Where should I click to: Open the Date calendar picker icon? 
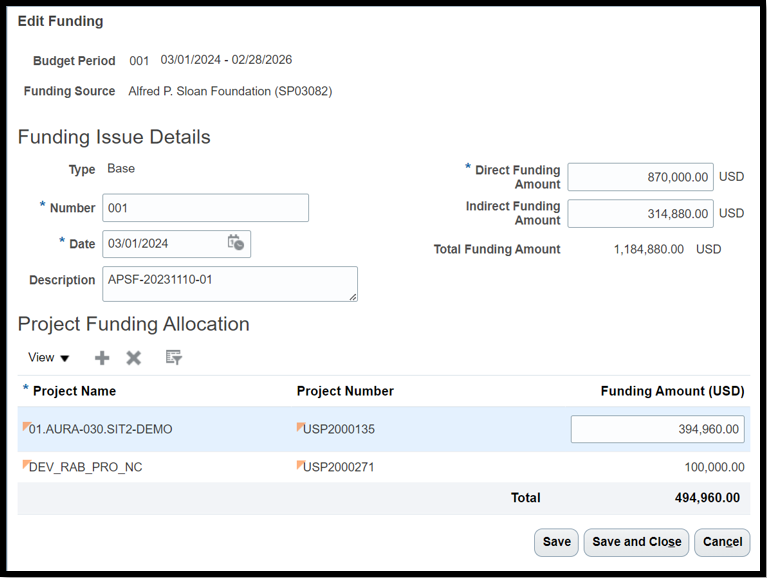click(235, 243)
